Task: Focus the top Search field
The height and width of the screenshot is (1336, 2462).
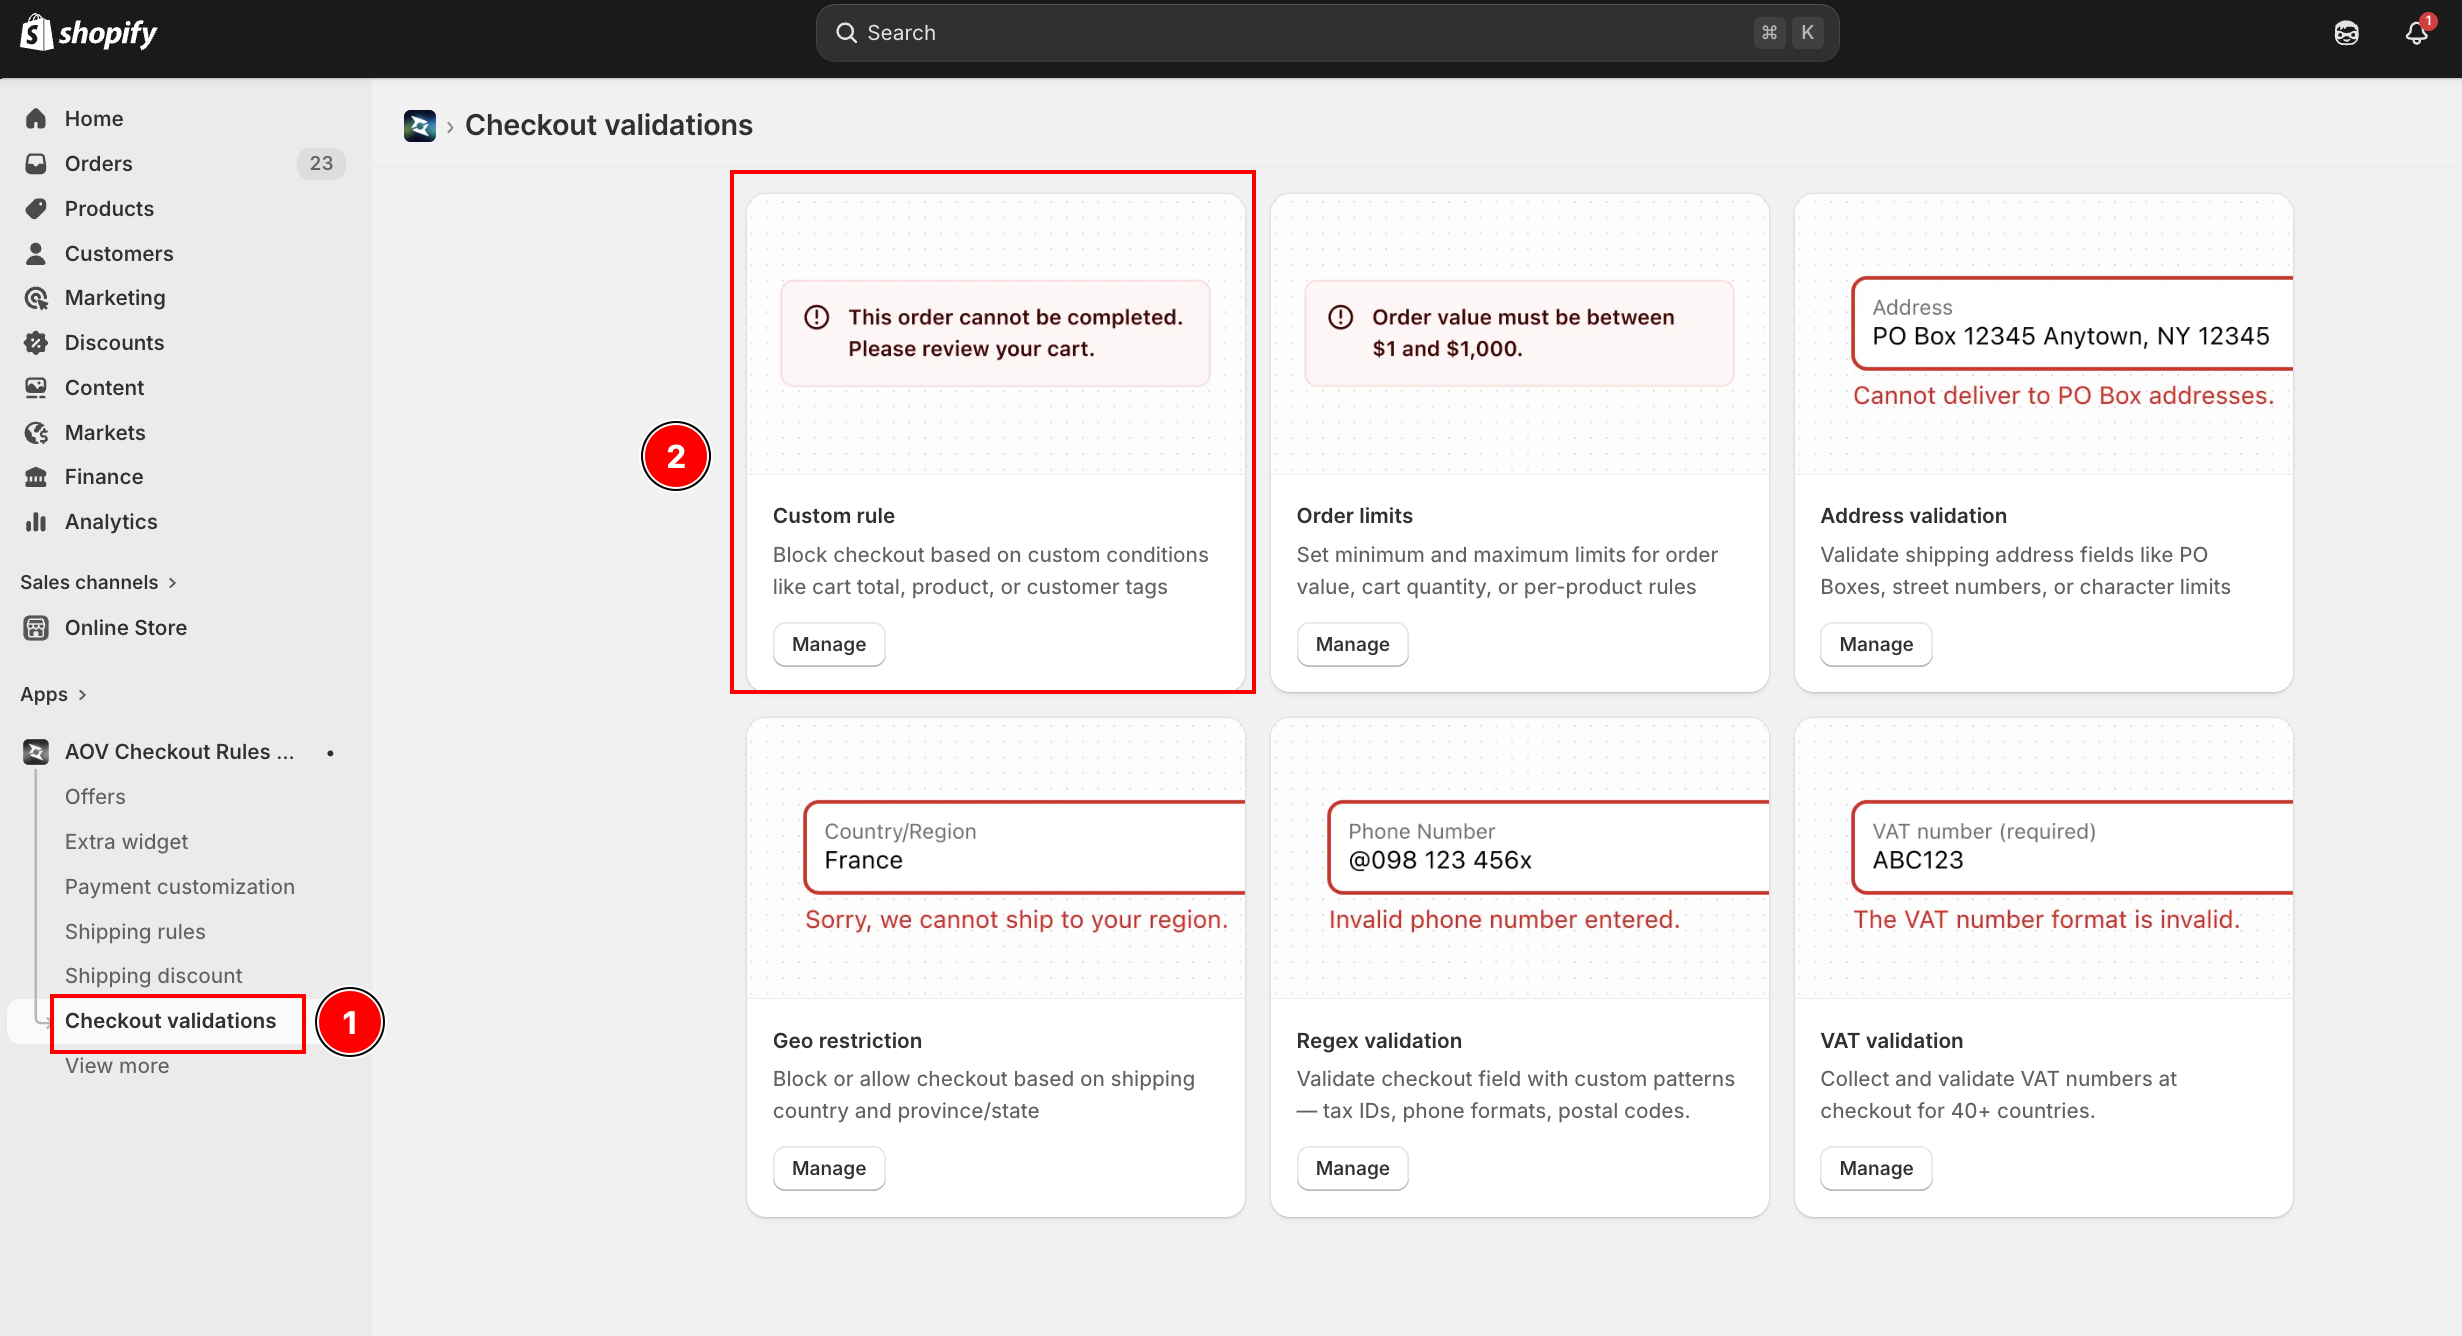Action: coord(1327,33)
